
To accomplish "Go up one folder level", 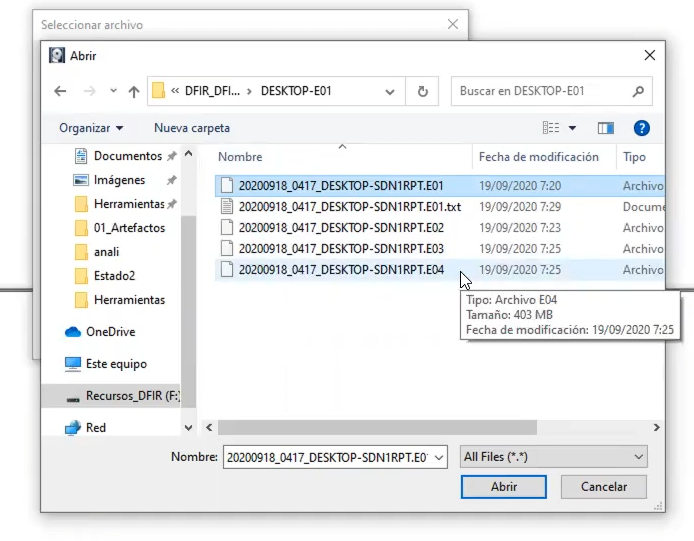I will point(134,91).
